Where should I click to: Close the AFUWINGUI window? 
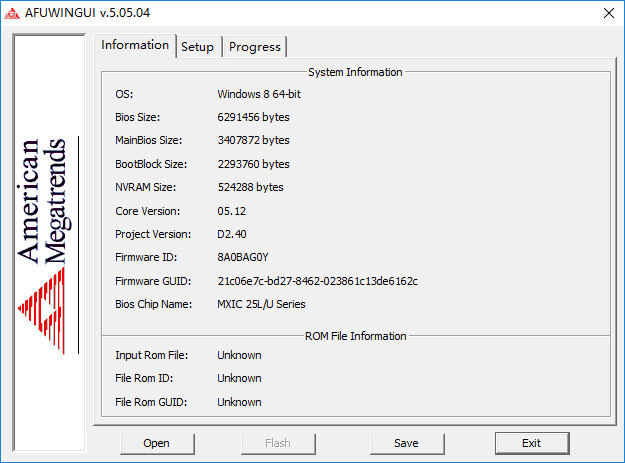click(609, 13)
